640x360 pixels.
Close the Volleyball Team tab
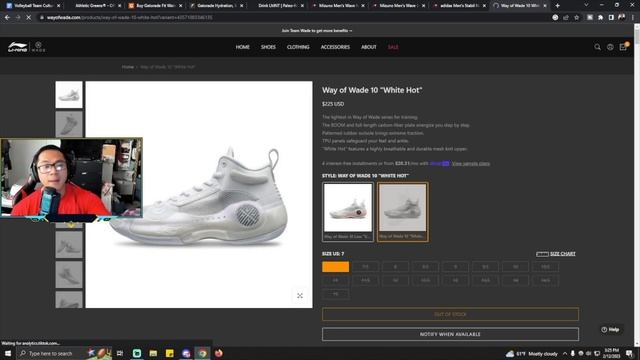[58, 6]
